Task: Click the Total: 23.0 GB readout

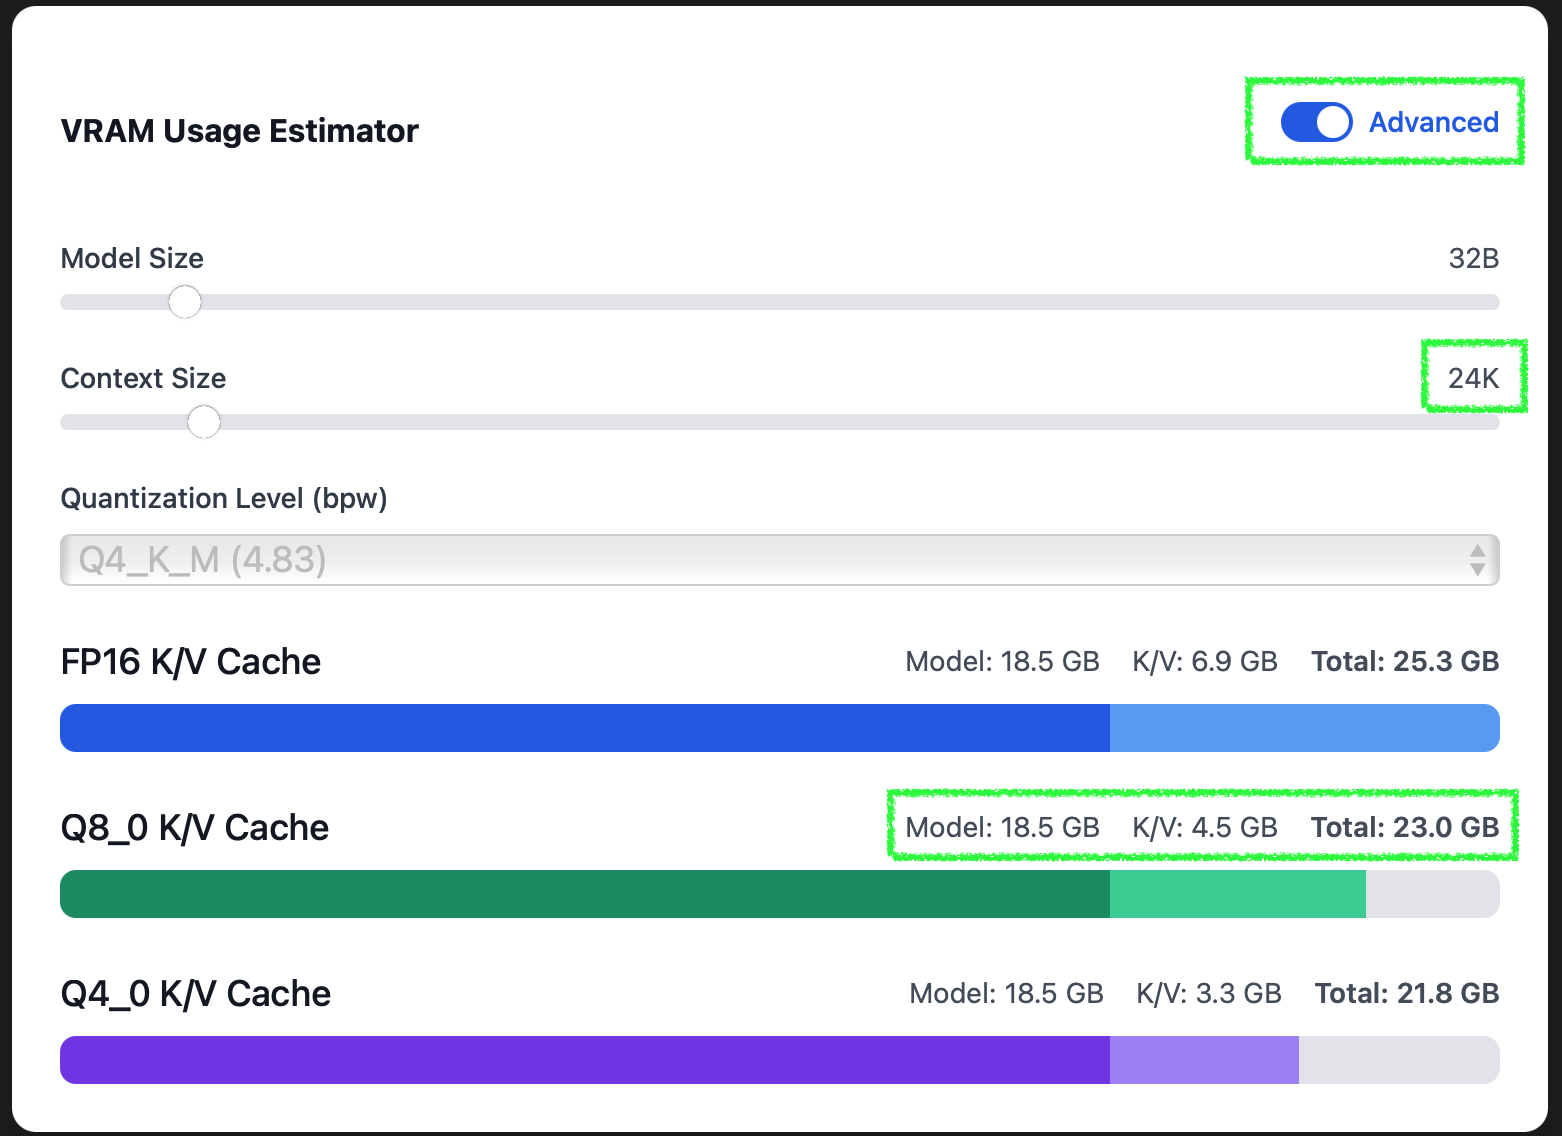Action: click(1405, 827)
